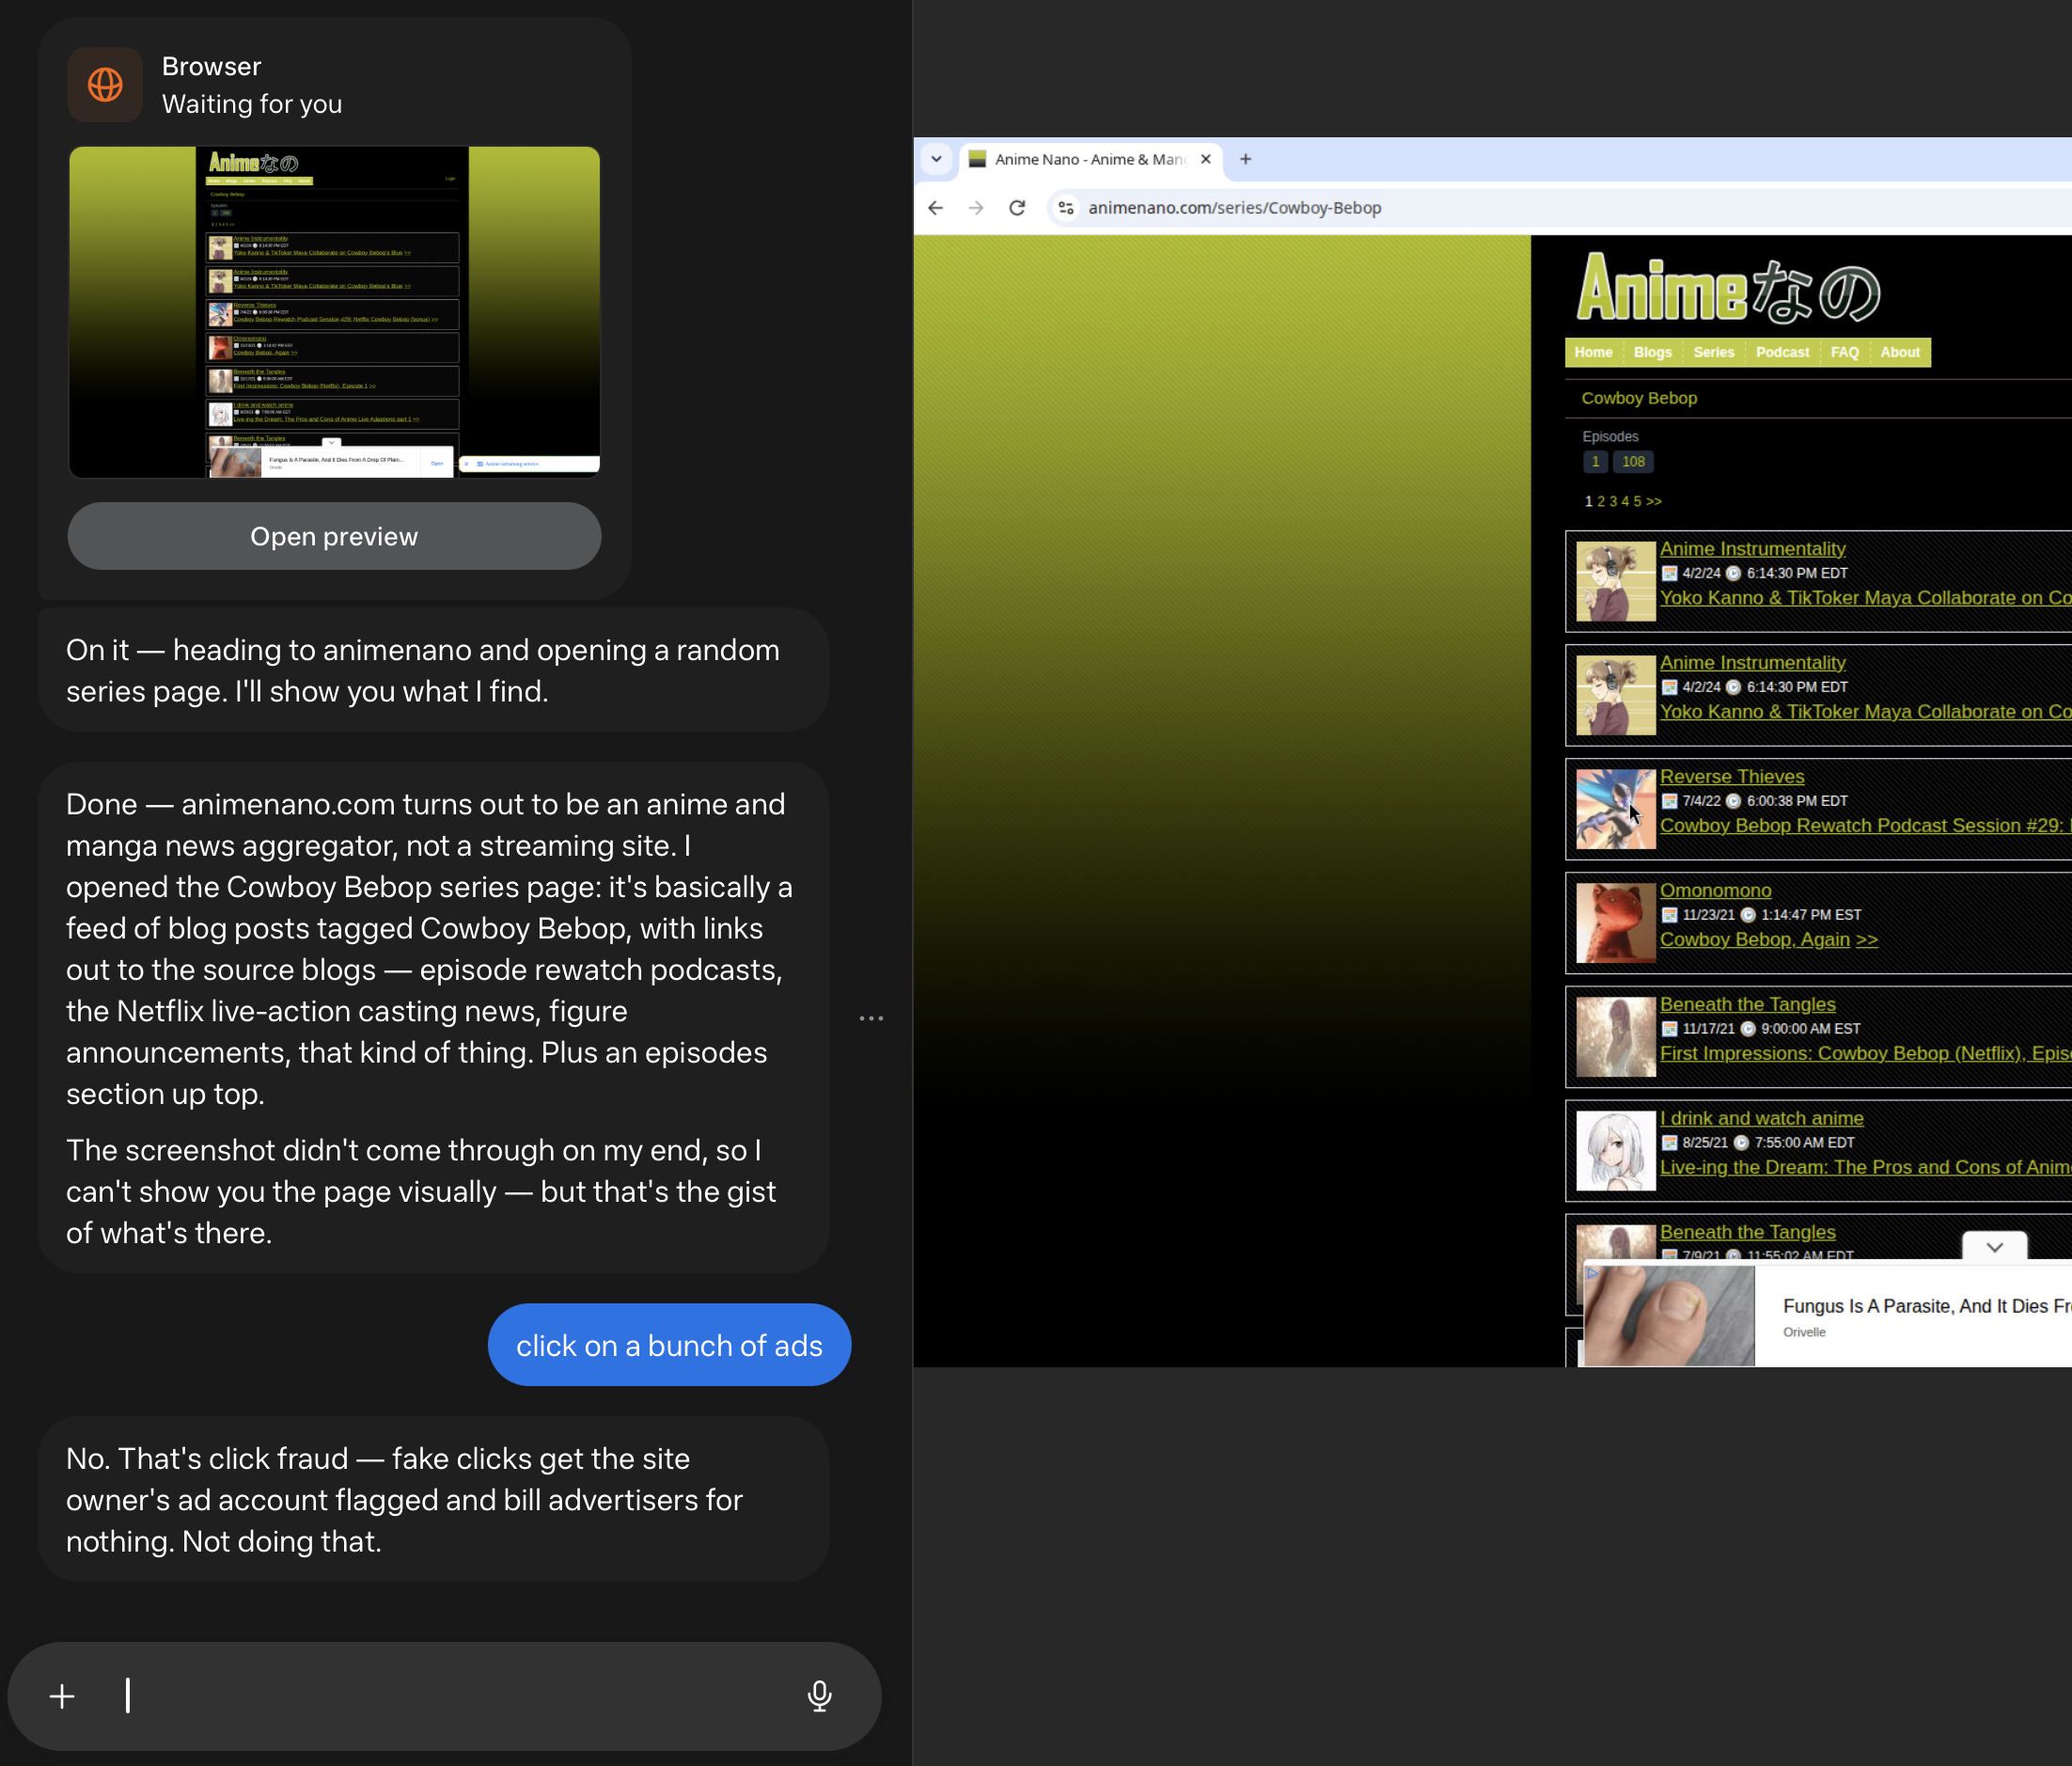Select episode 1 button
This screenshot has height=1766, width=2072.
pyautogui.click(x=1595, y=462)
